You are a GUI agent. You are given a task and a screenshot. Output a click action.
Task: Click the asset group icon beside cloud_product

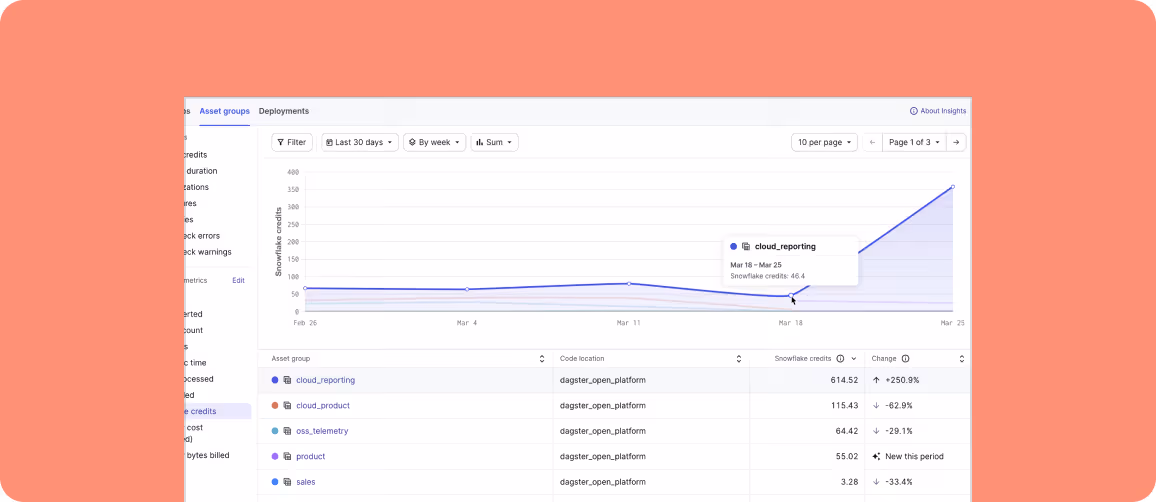[288, 405]
